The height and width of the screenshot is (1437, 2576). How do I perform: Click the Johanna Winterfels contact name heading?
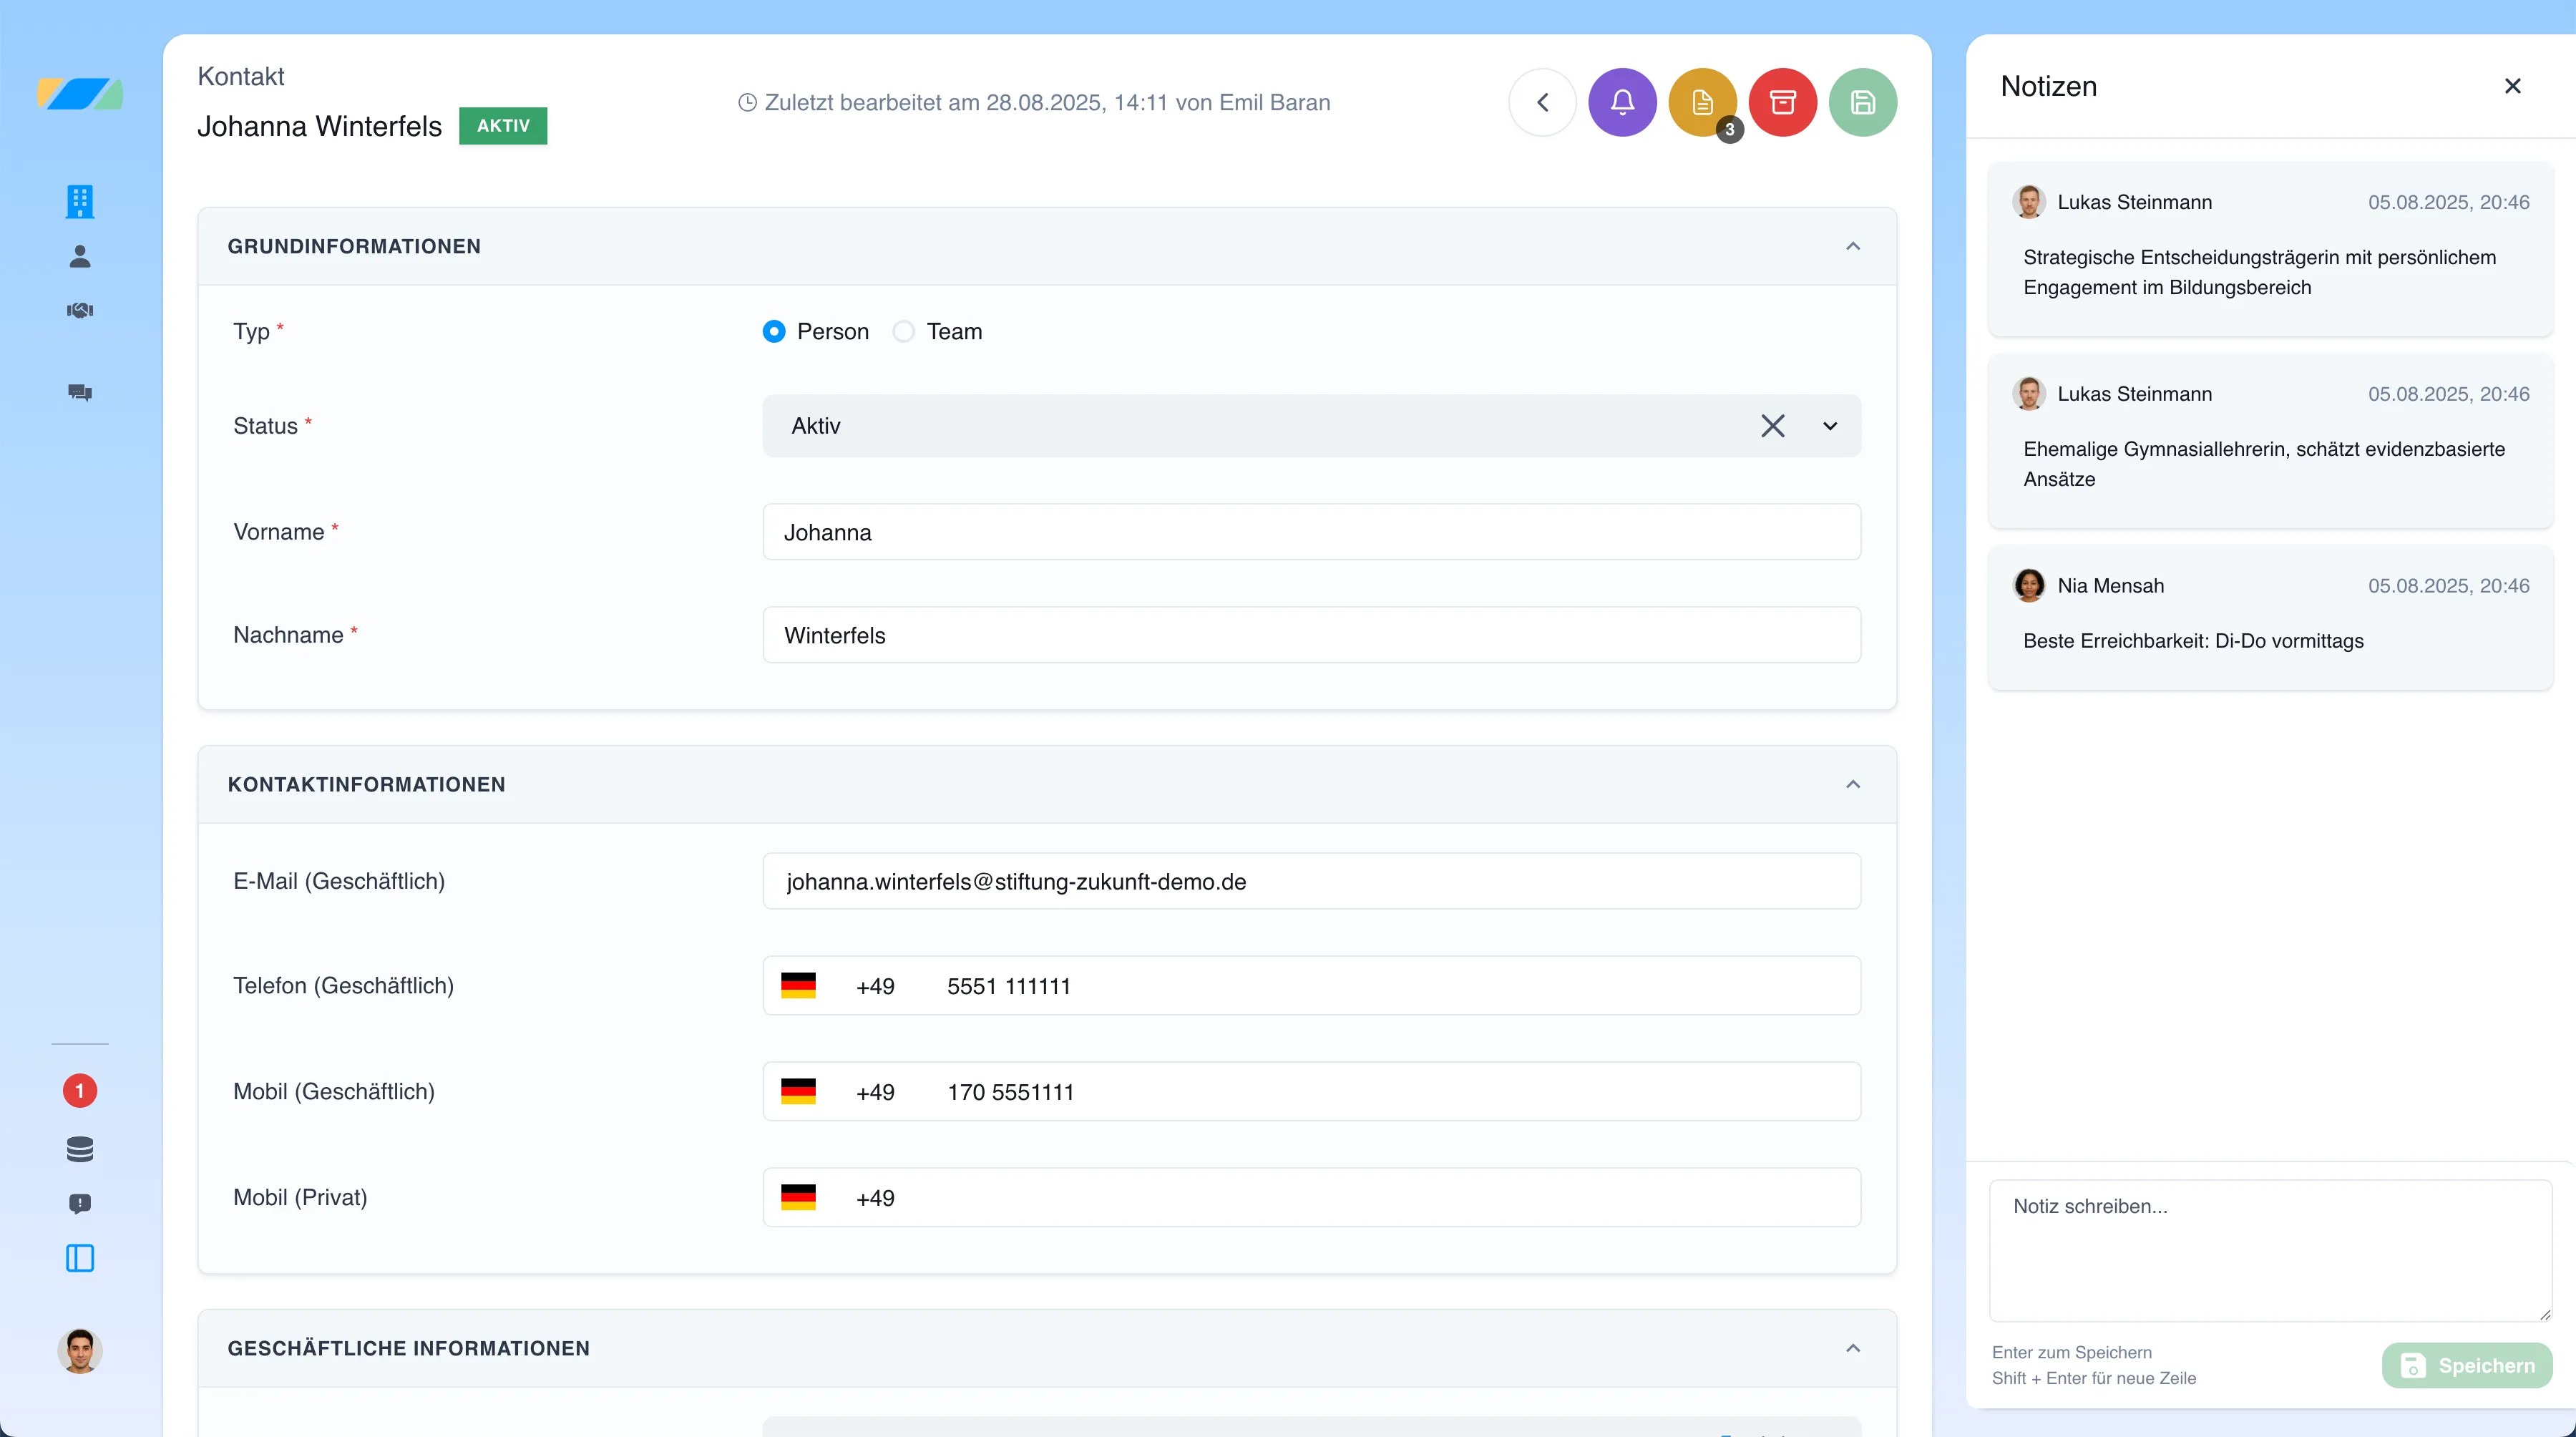click(319, 126)
